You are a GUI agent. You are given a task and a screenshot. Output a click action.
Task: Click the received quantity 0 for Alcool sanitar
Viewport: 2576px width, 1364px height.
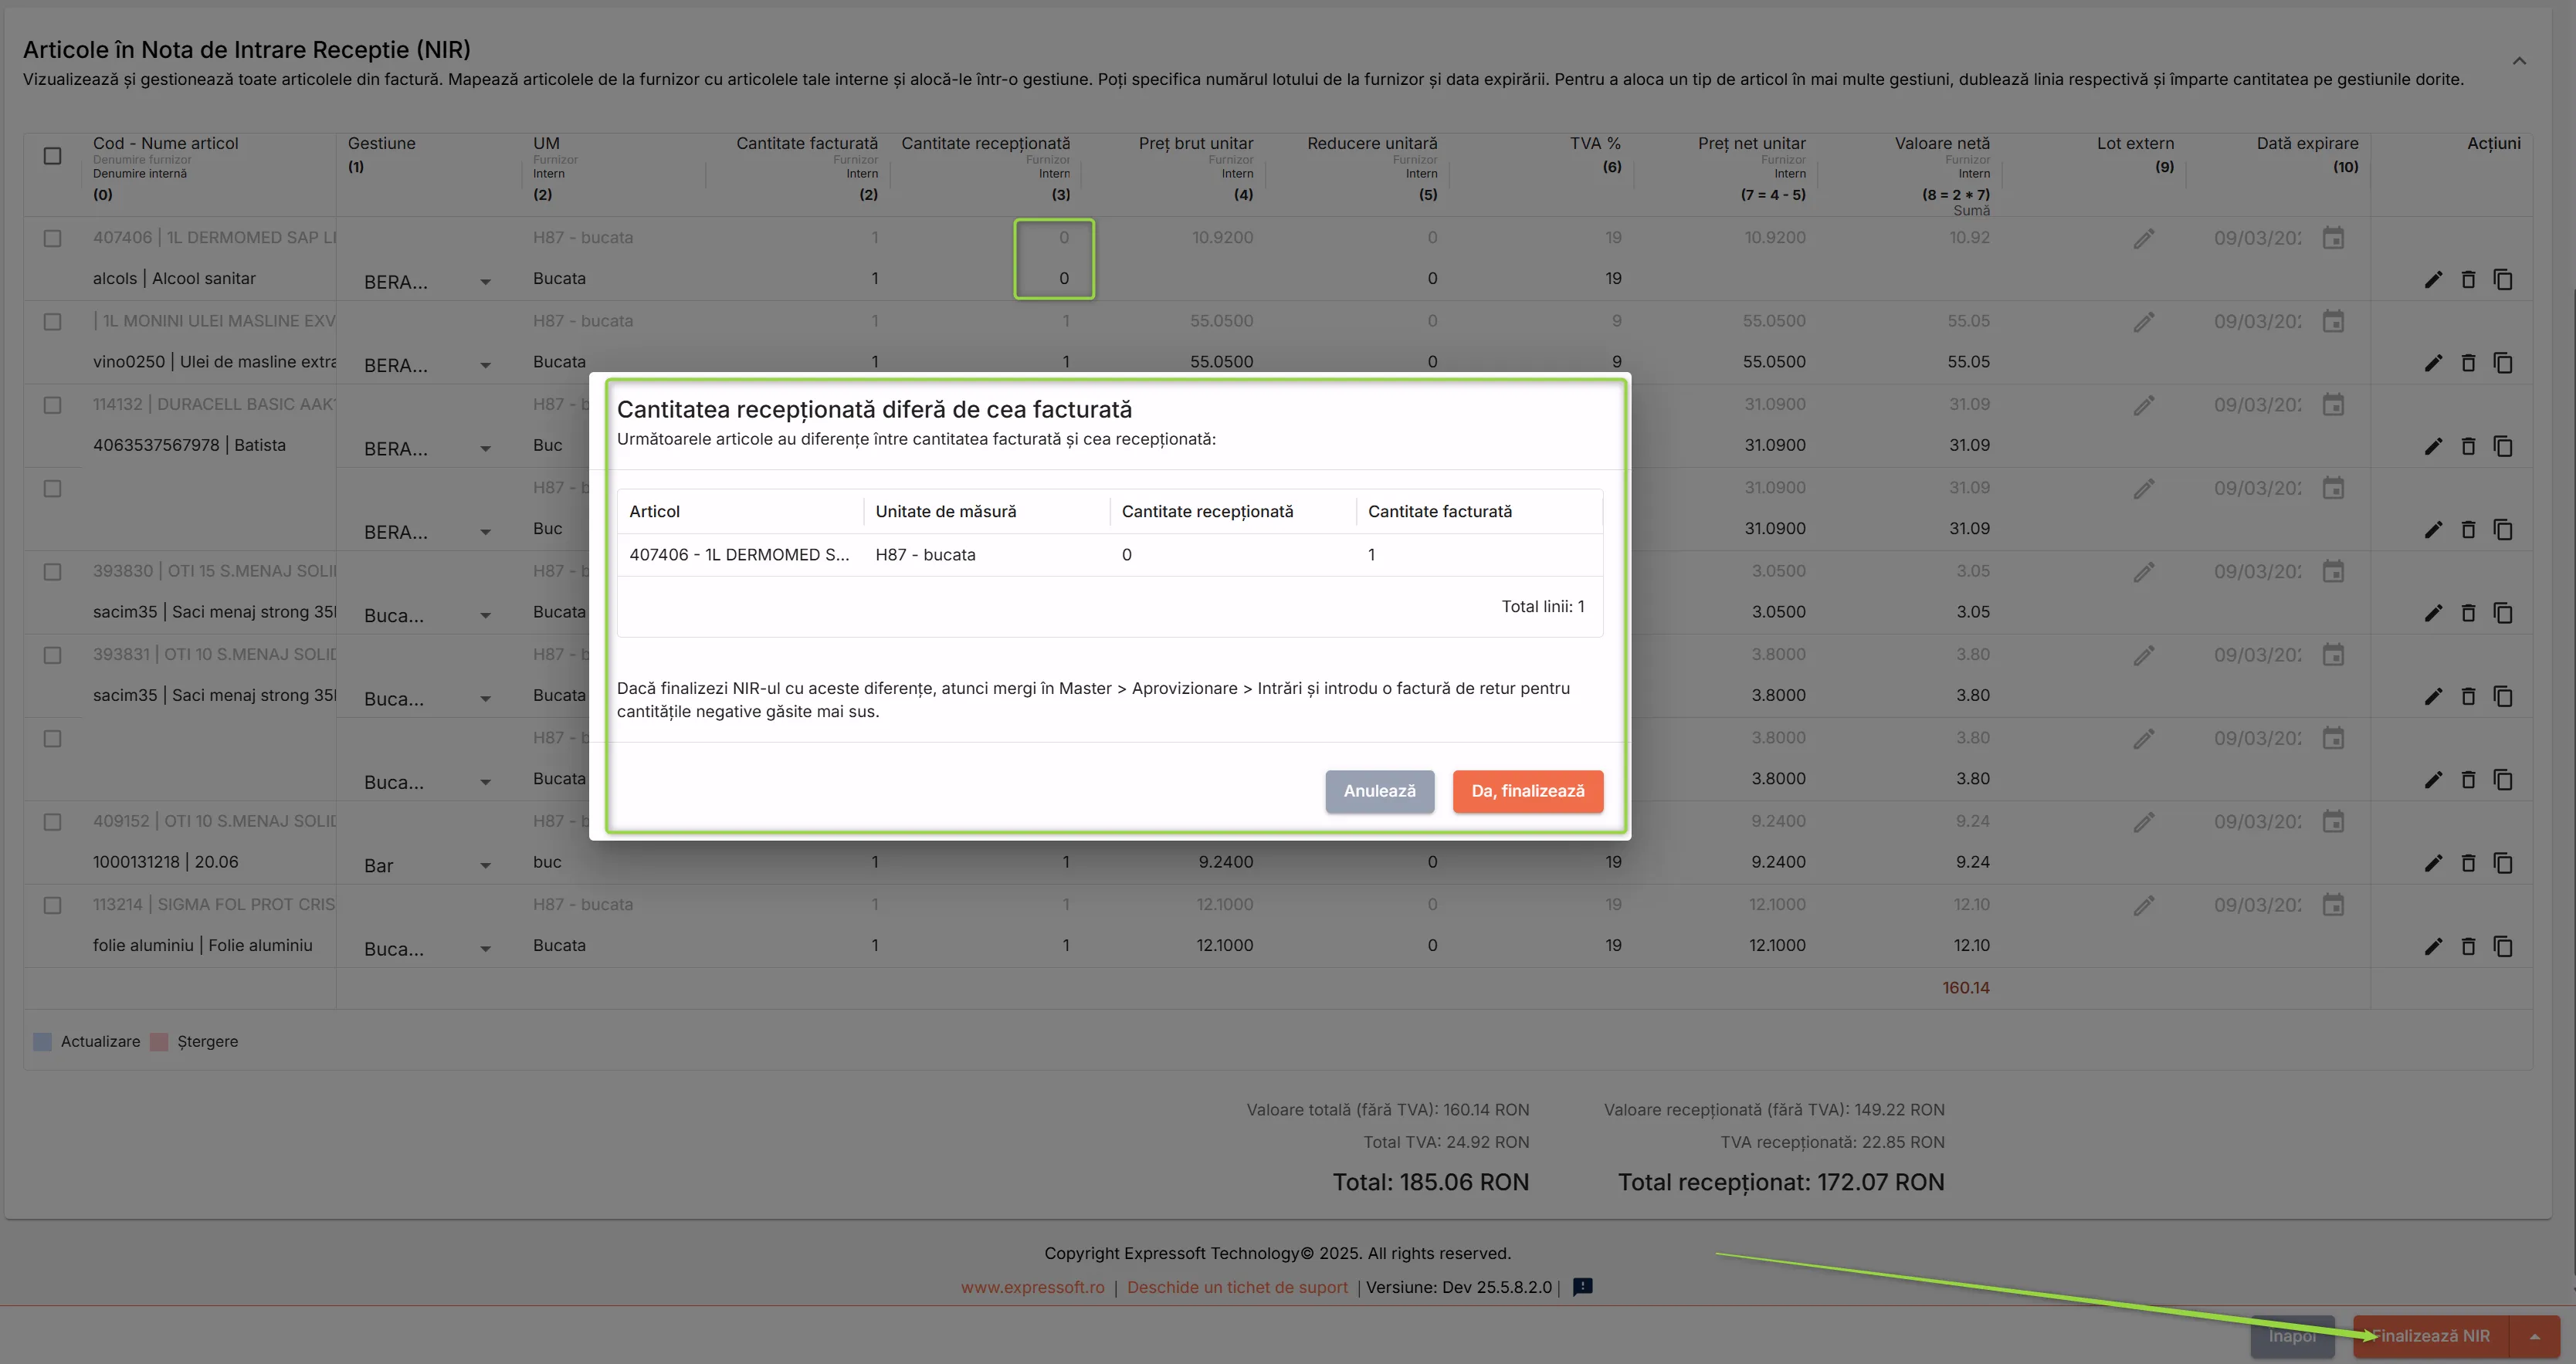1063,279
